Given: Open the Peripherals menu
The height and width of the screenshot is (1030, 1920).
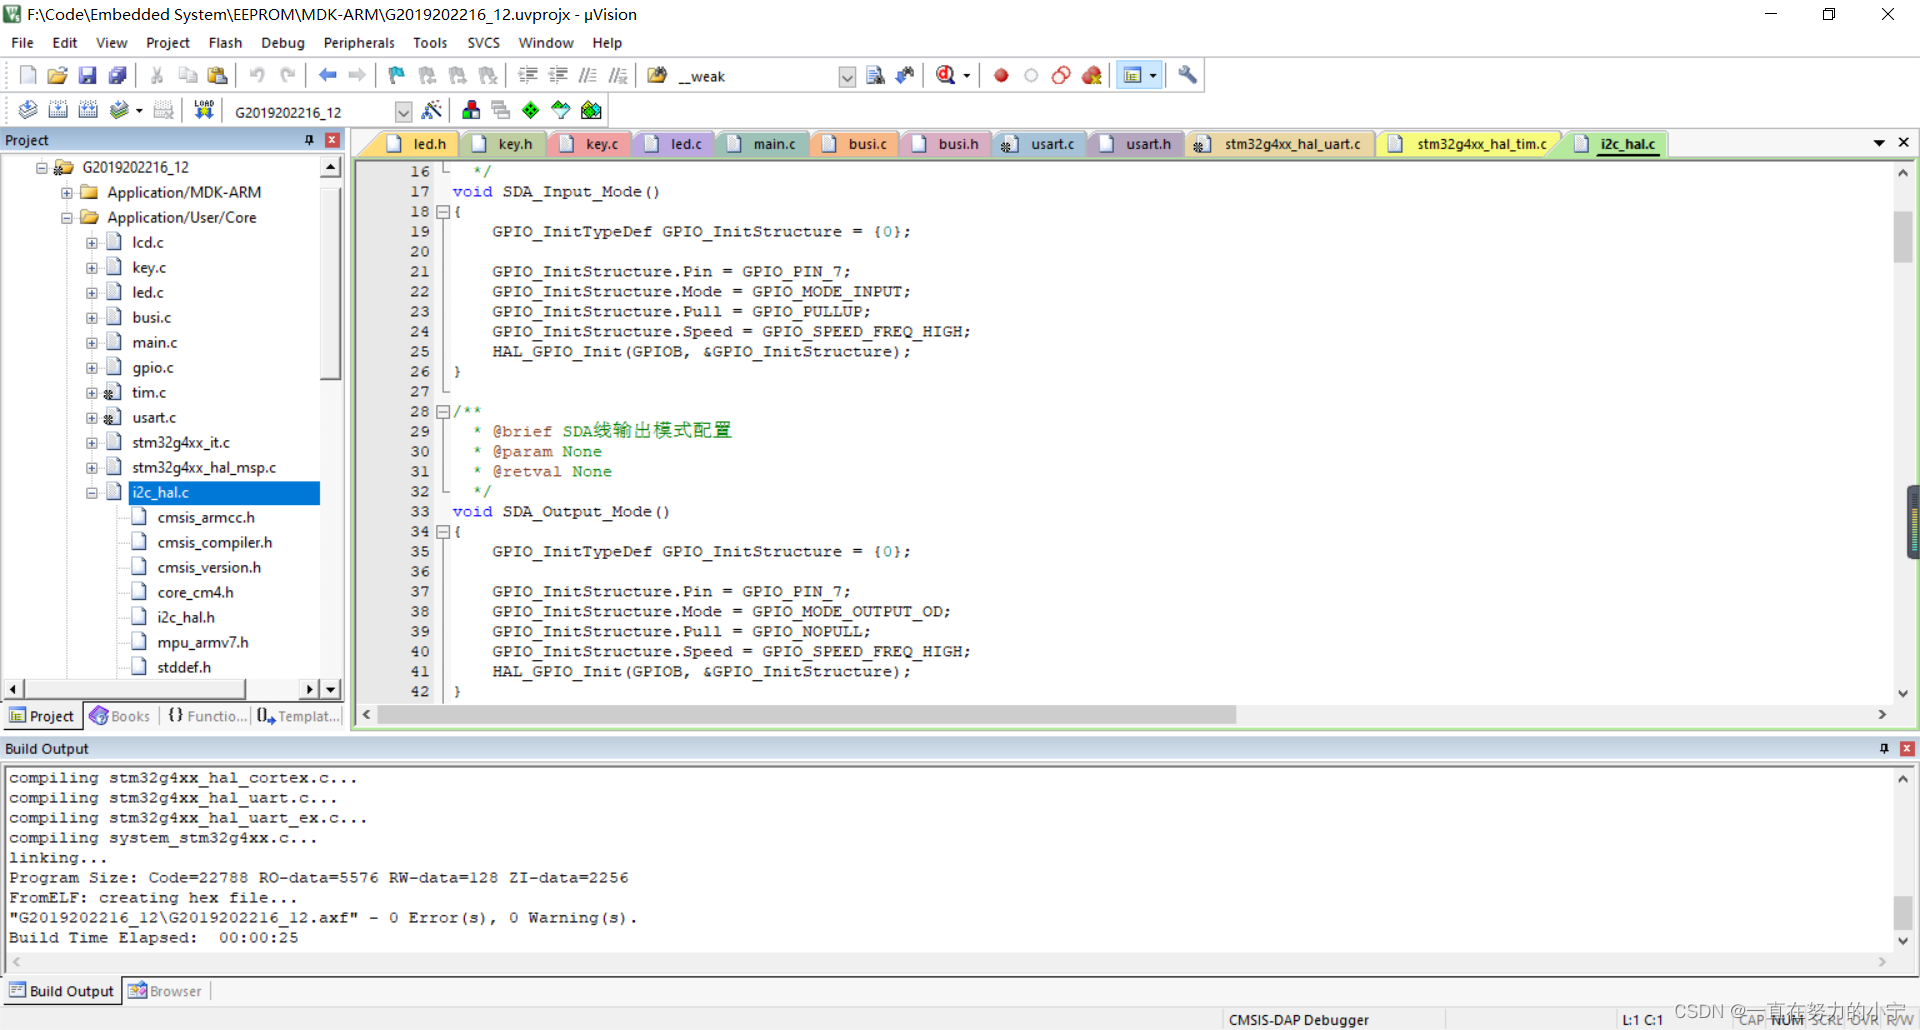Looking at the screenshot, I should [359, 43].
